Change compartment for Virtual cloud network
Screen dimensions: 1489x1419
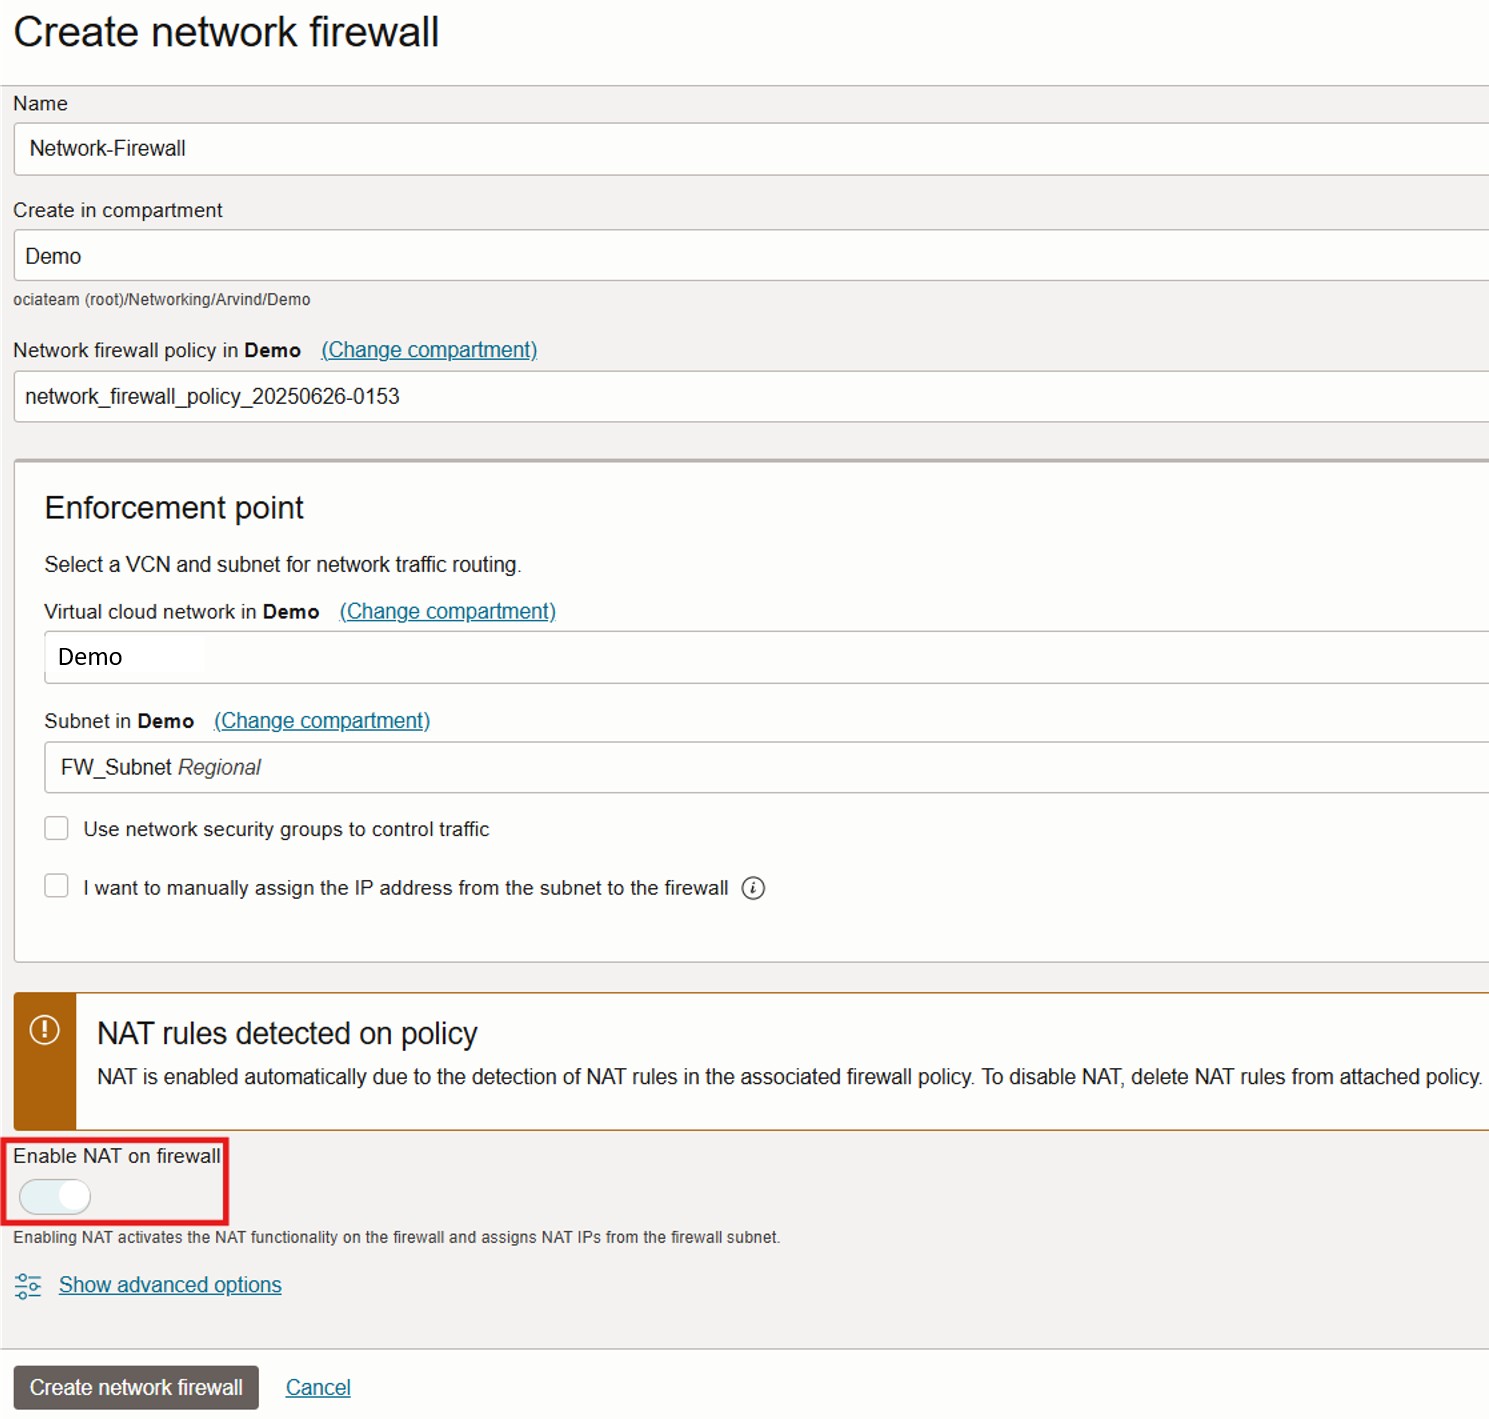pyautogui.click(x=447, y=611)
